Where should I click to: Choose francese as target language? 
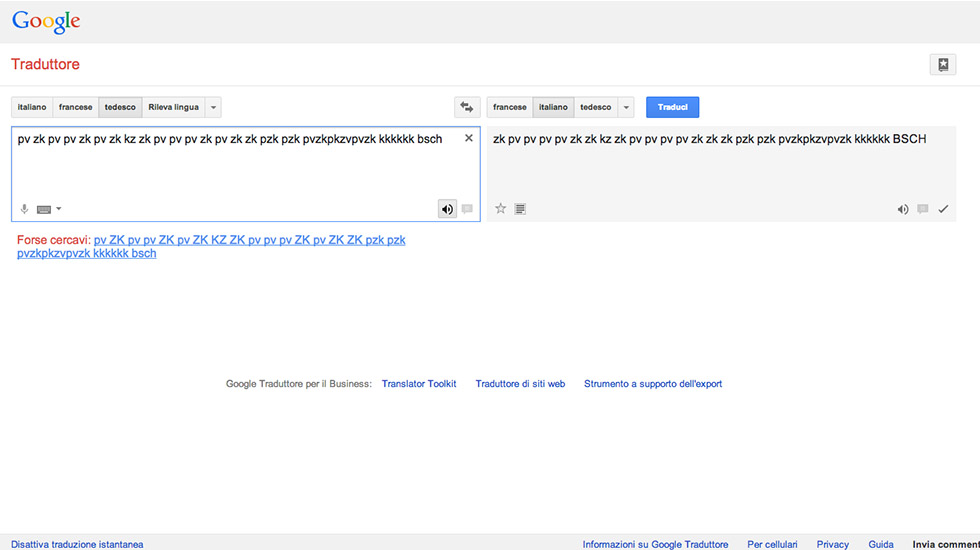pyautogui.click(x=510, y=107)
